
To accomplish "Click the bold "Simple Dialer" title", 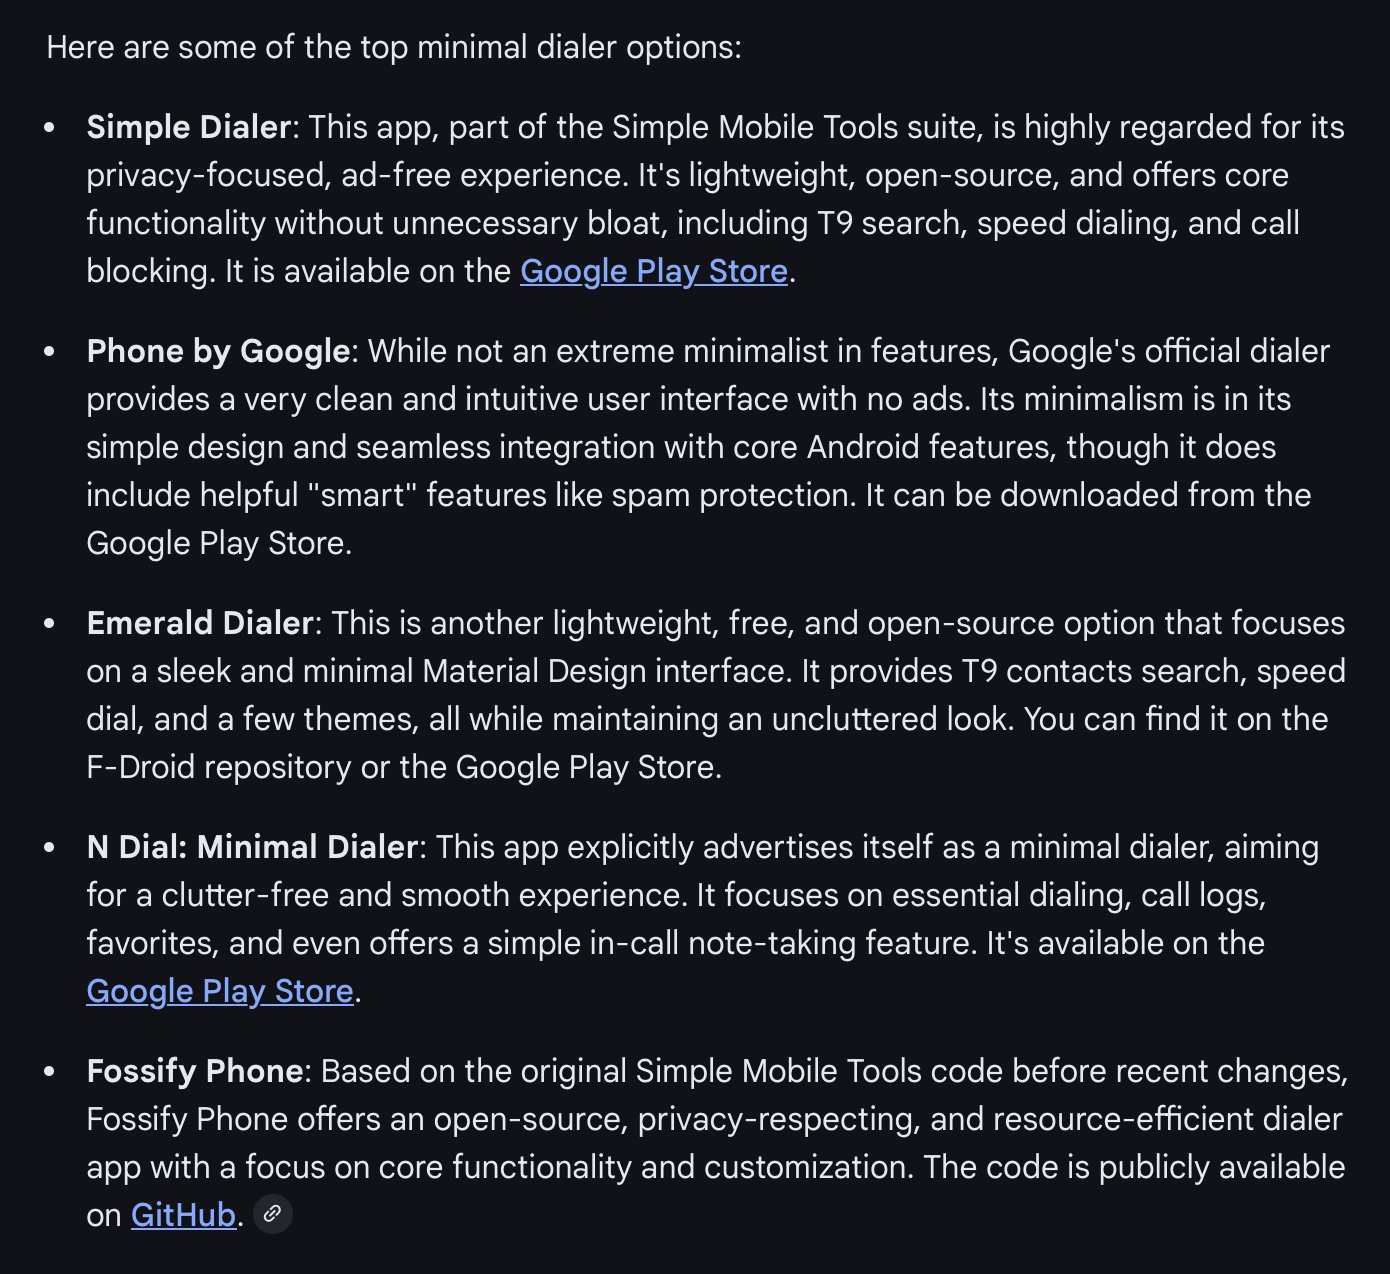I will tap(188, 127).
